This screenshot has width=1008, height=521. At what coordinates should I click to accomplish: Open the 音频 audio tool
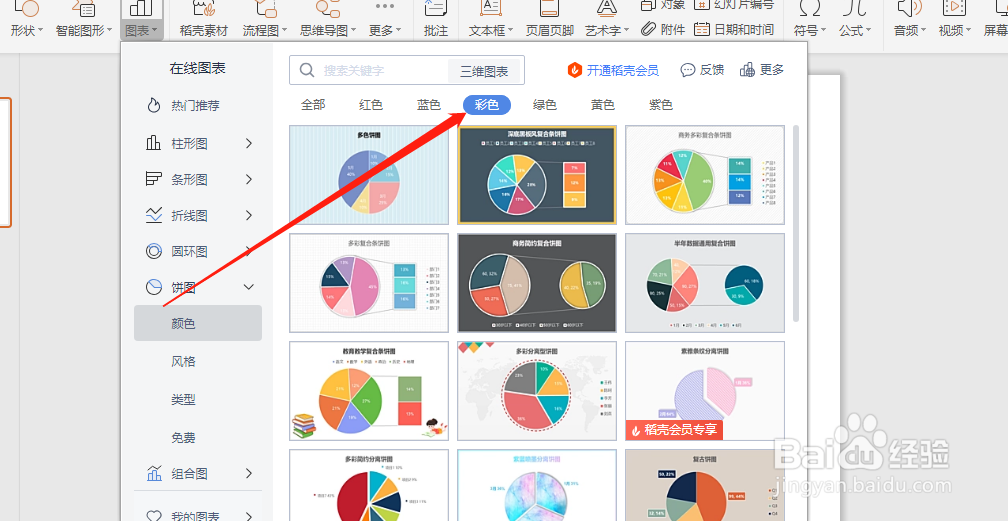909,19
